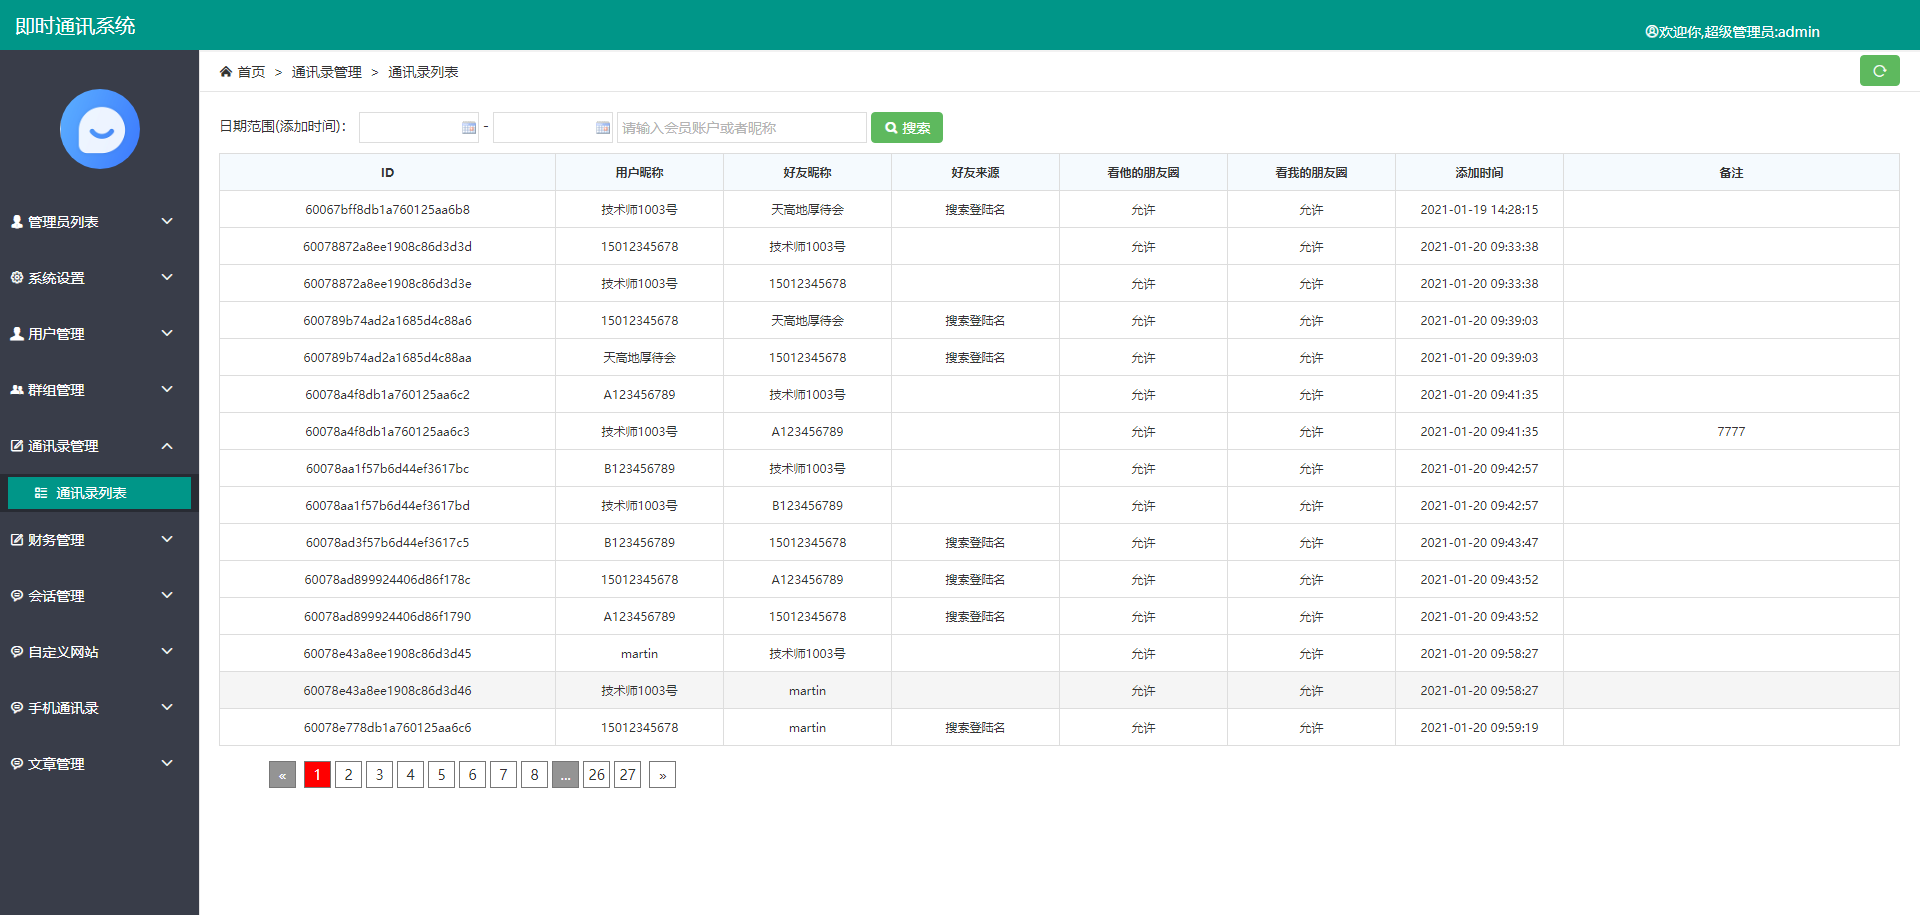The width and height of the screenshot is (1920, 915).
Task: Select 通讯录列表 in the sidebar menu
Action: [x=99, y=492]
